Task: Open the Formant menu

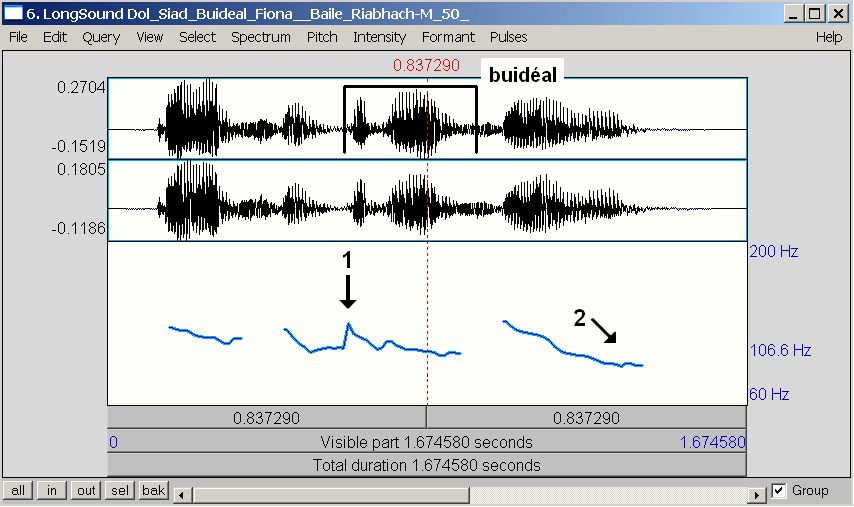Action: click(x=448, y=37)
